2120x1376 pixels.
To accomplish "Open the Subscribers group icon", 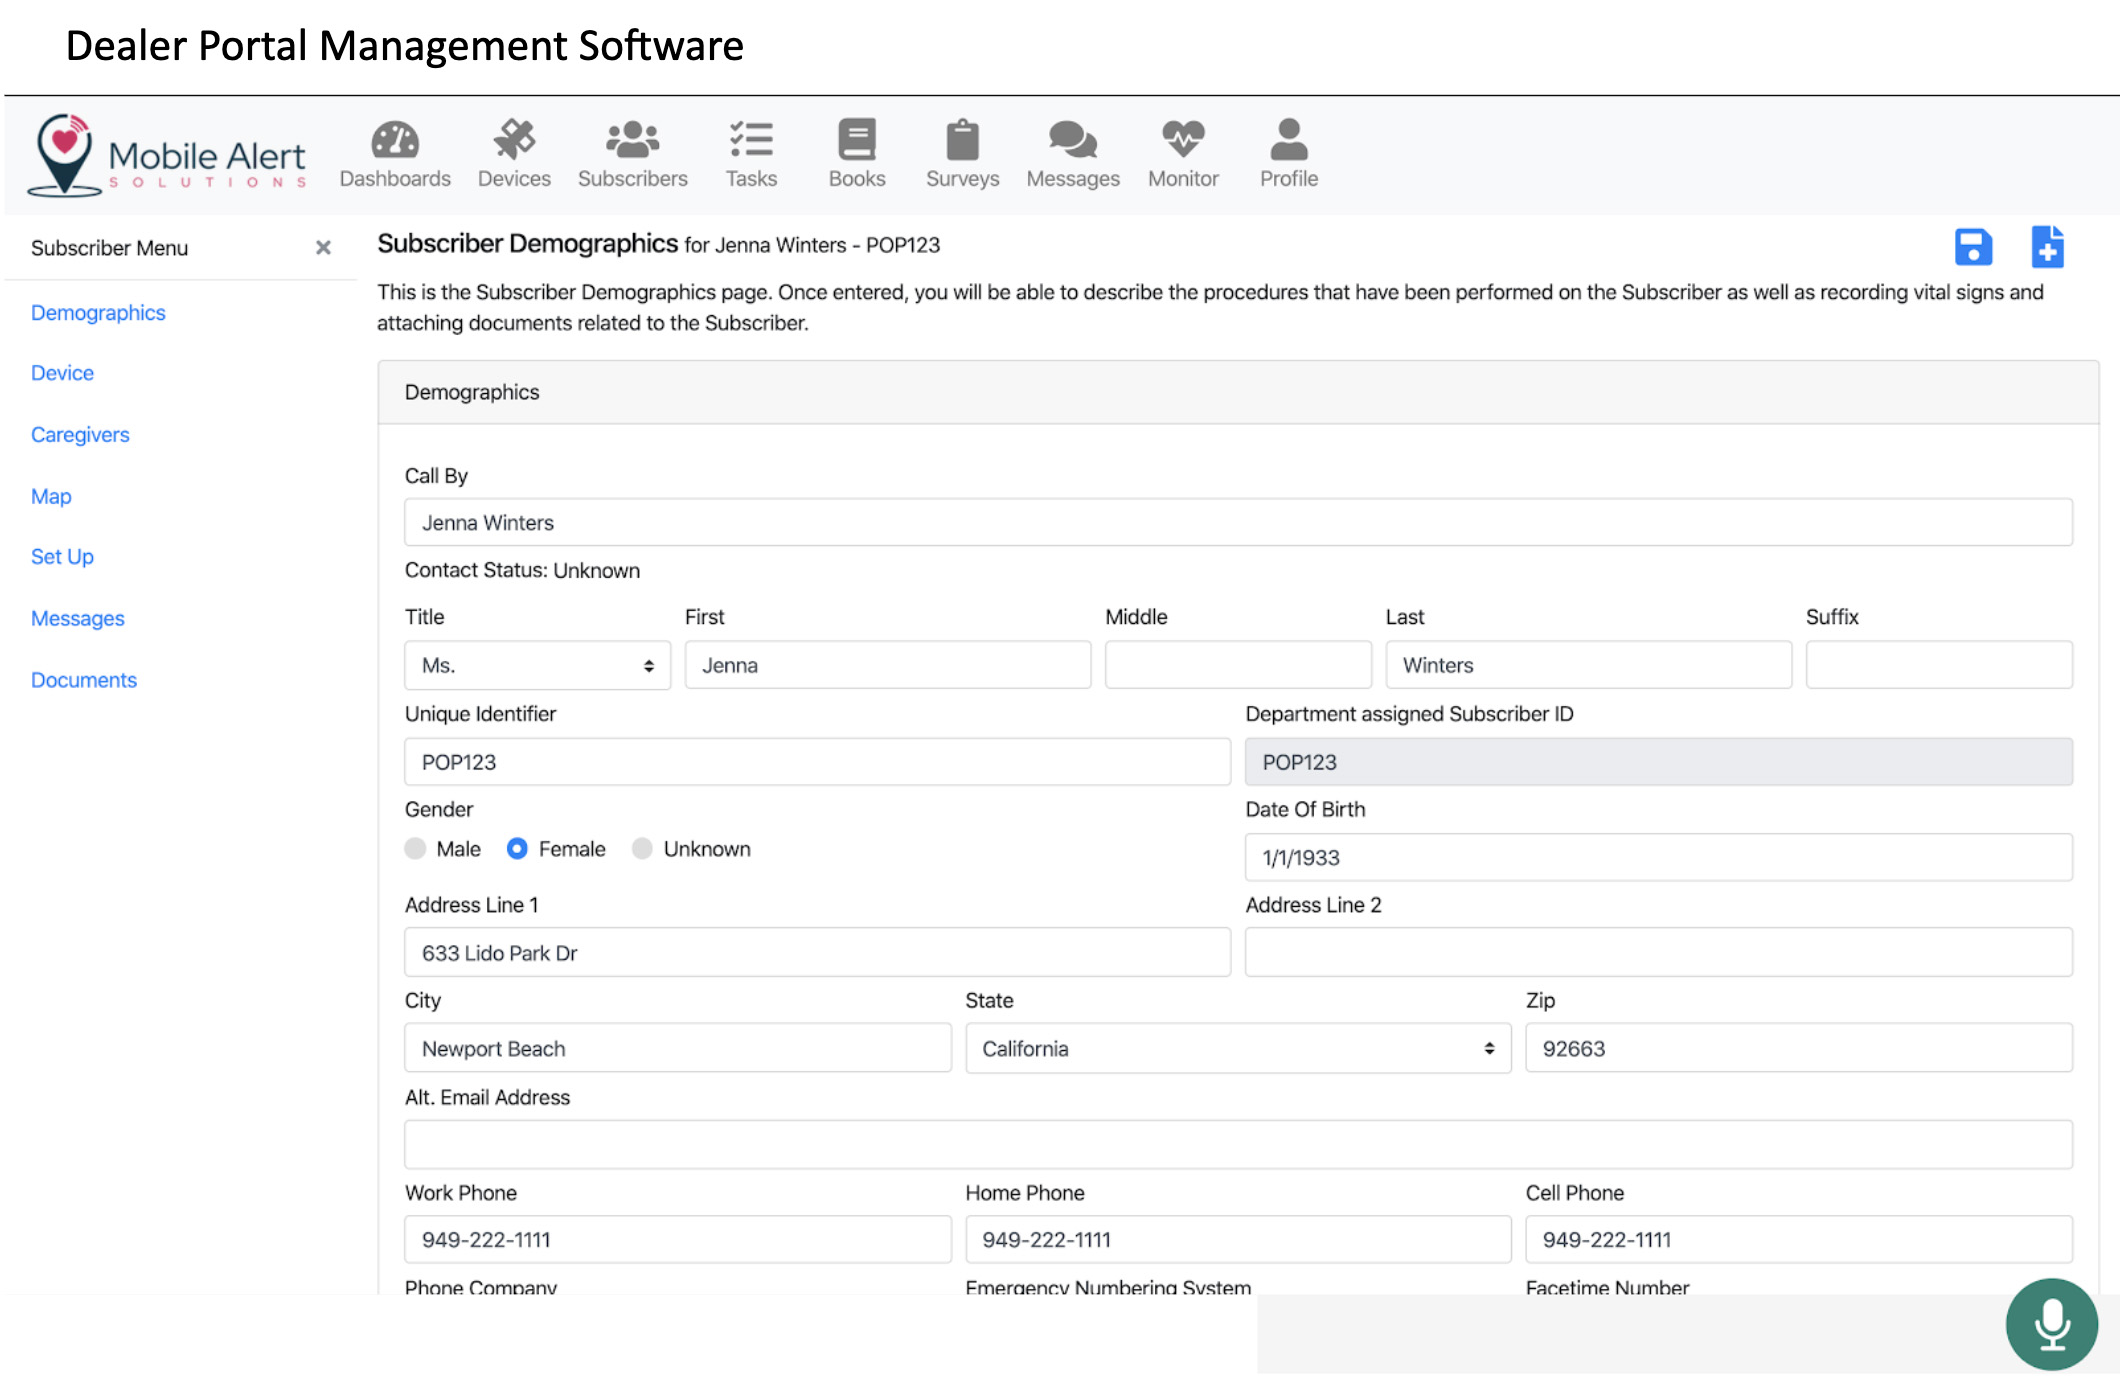I will tap(632, 141).
